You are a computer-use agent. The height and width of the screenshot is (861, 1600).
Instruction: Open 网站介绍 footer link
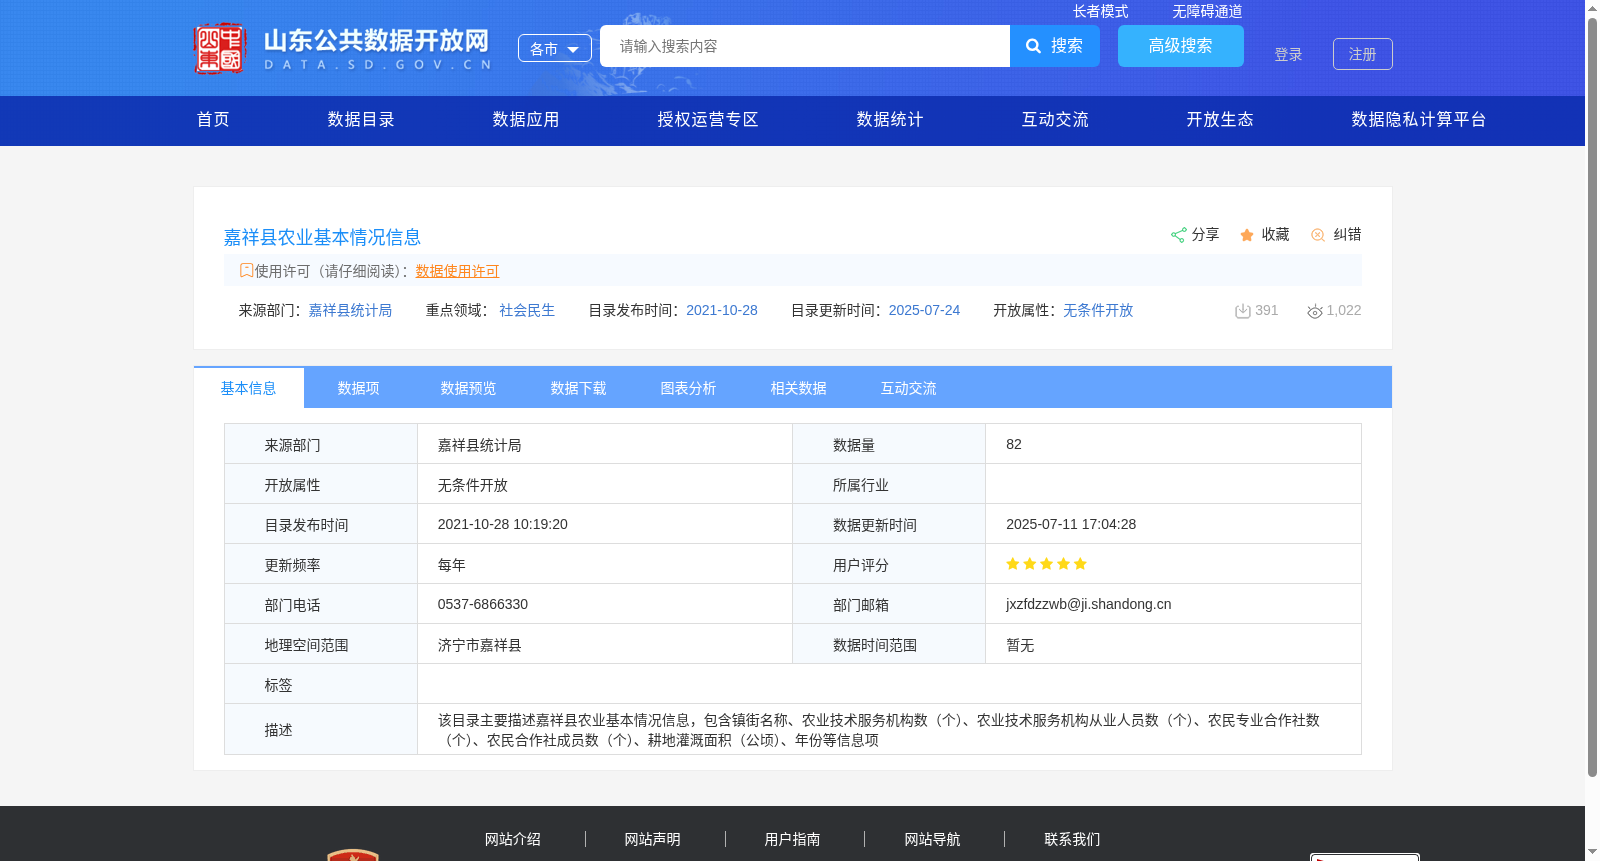pos(513,840)
